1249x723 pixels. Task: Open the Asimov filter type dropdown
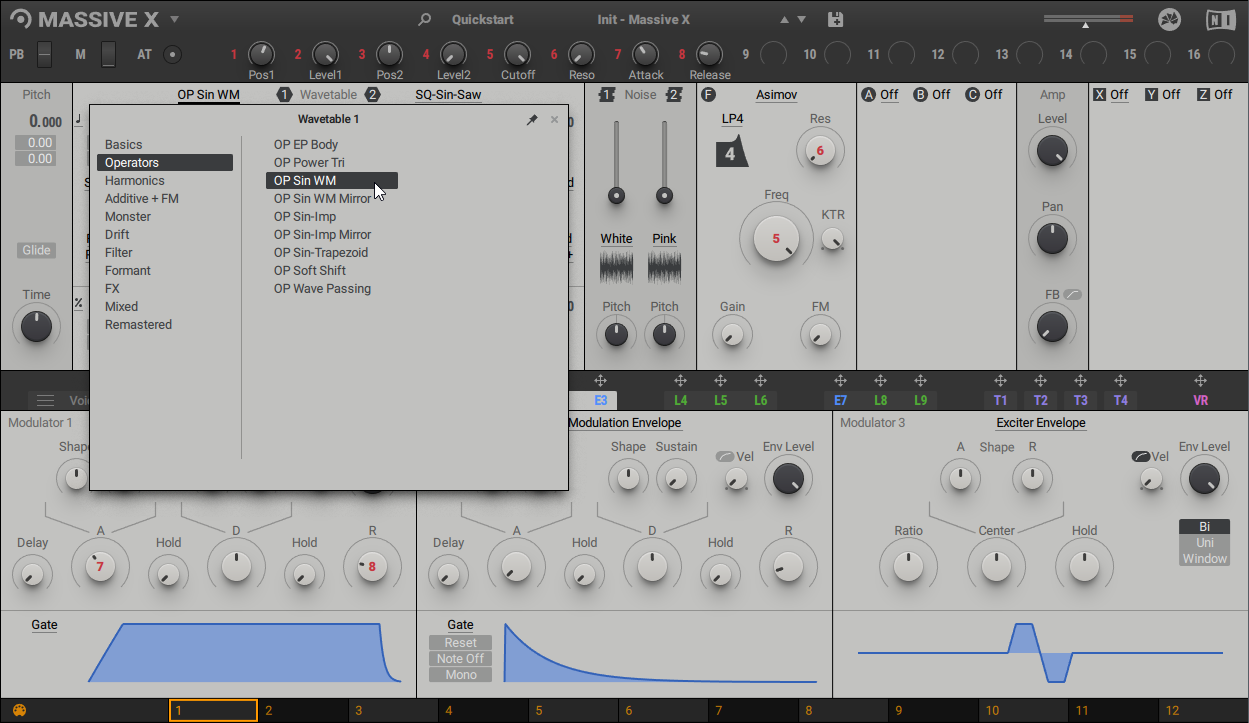(776, 95)
